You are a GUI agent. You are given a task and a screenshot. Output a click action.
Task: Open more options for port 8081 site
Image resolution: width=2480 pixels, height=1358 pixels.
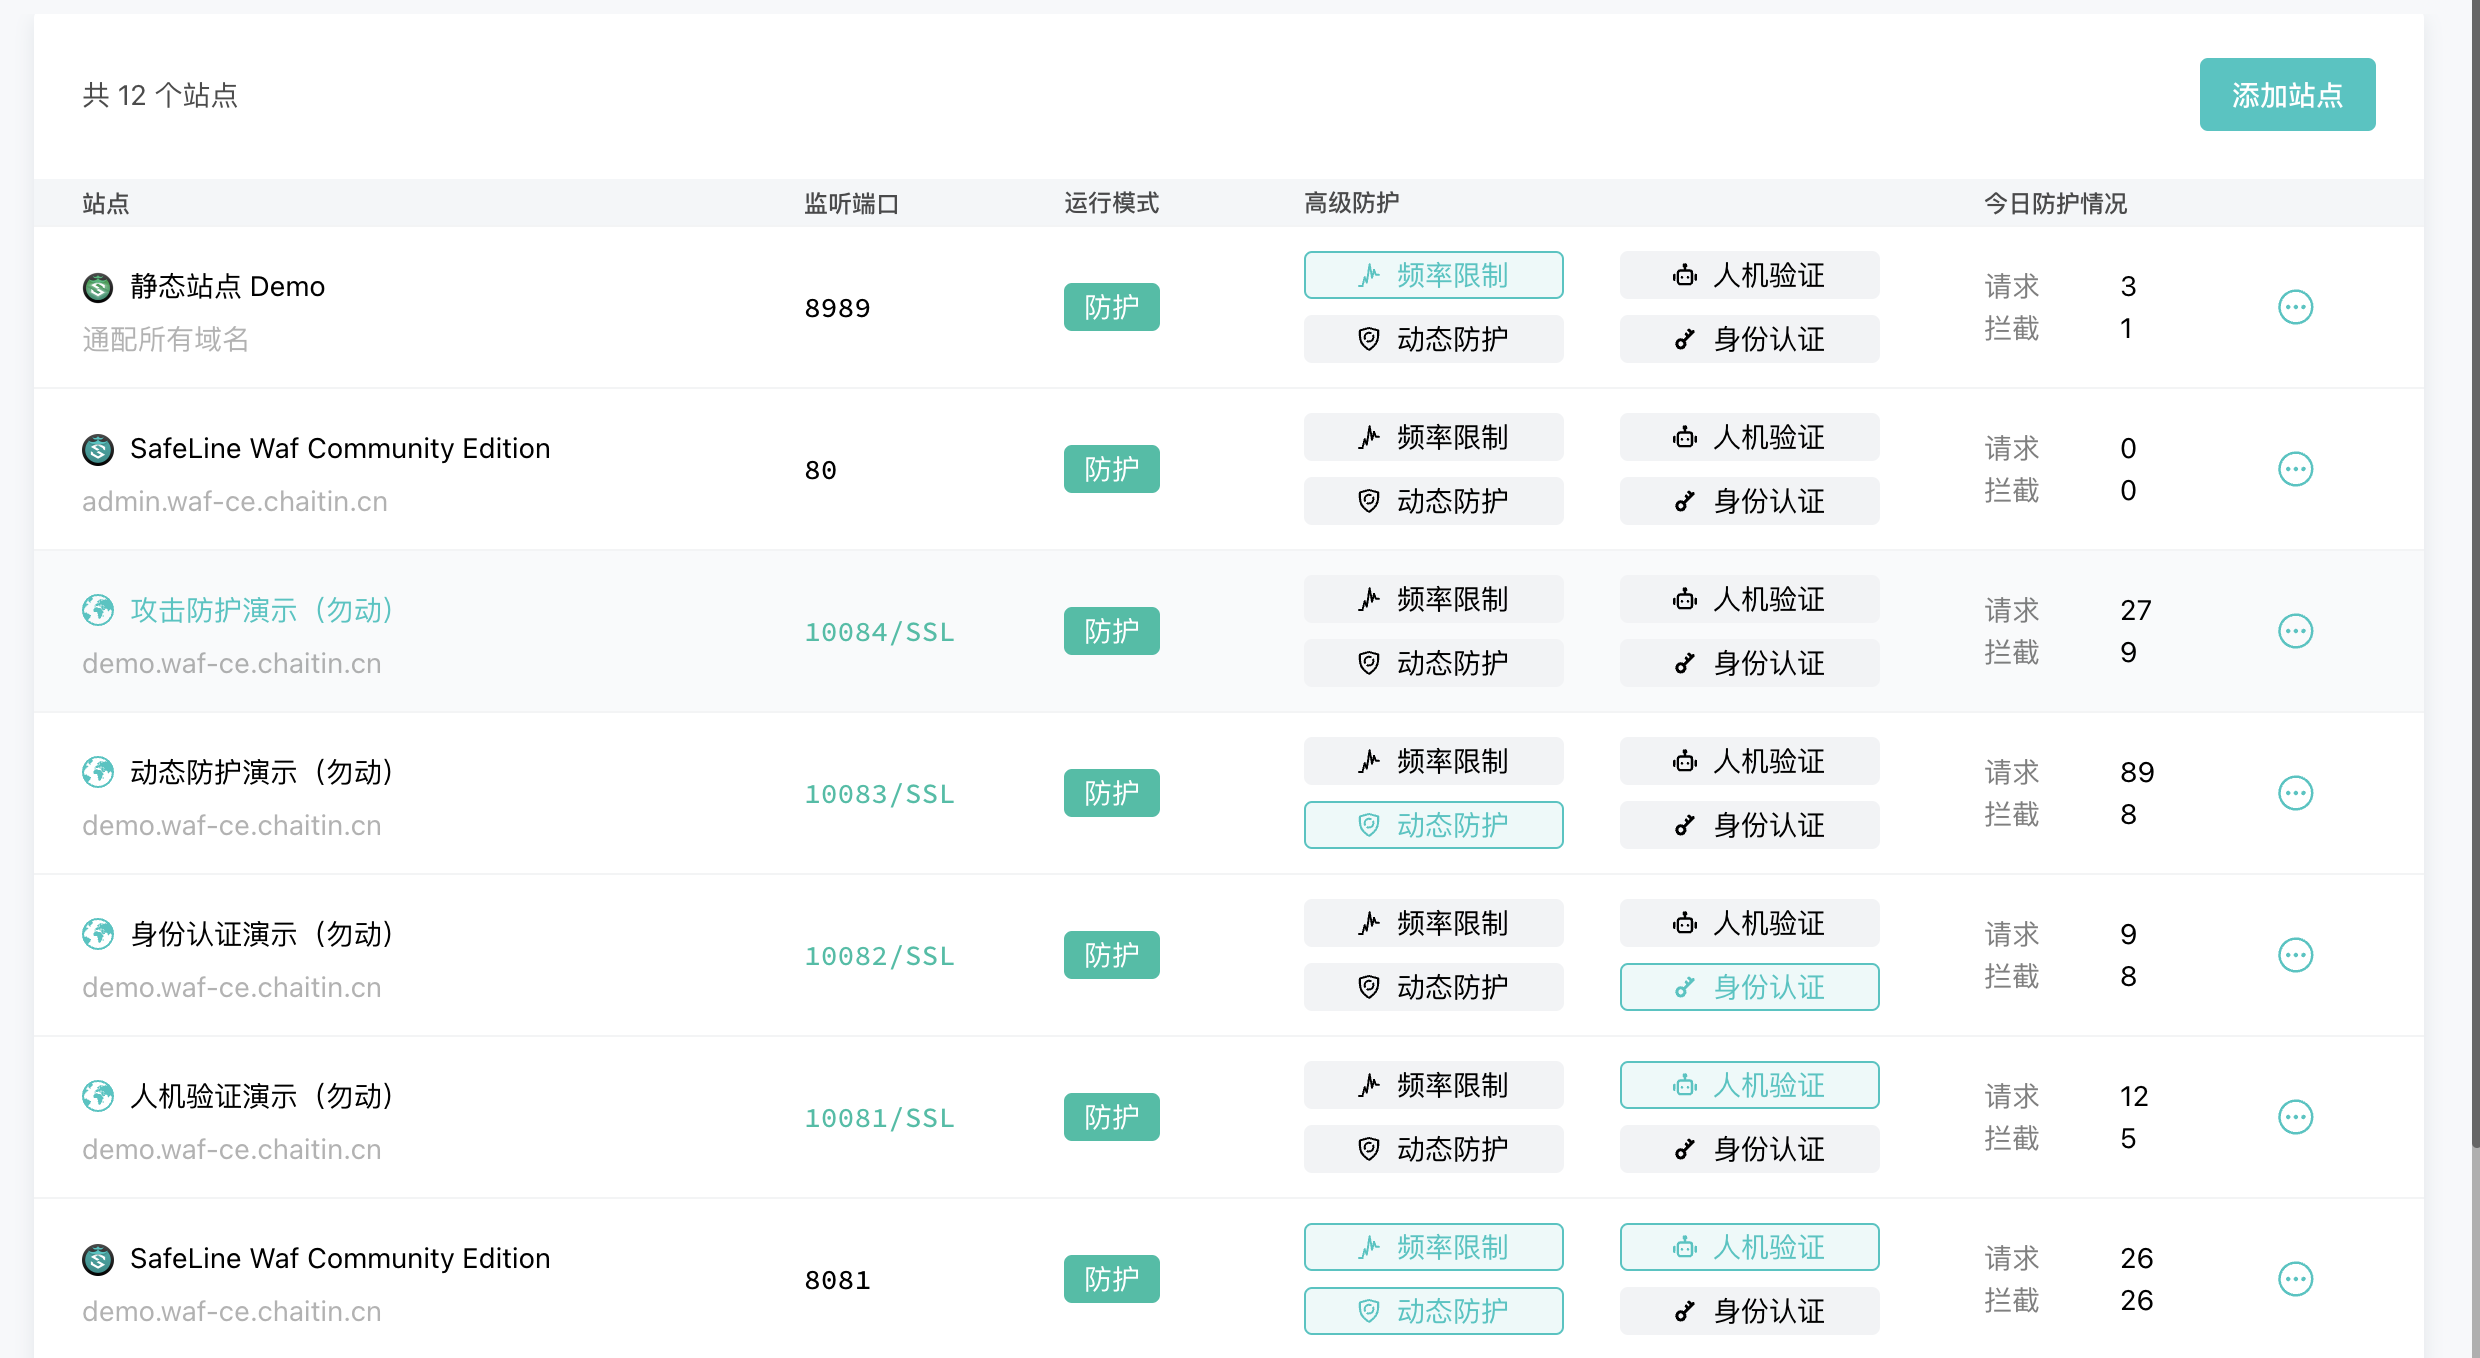click(2295, 1279)
